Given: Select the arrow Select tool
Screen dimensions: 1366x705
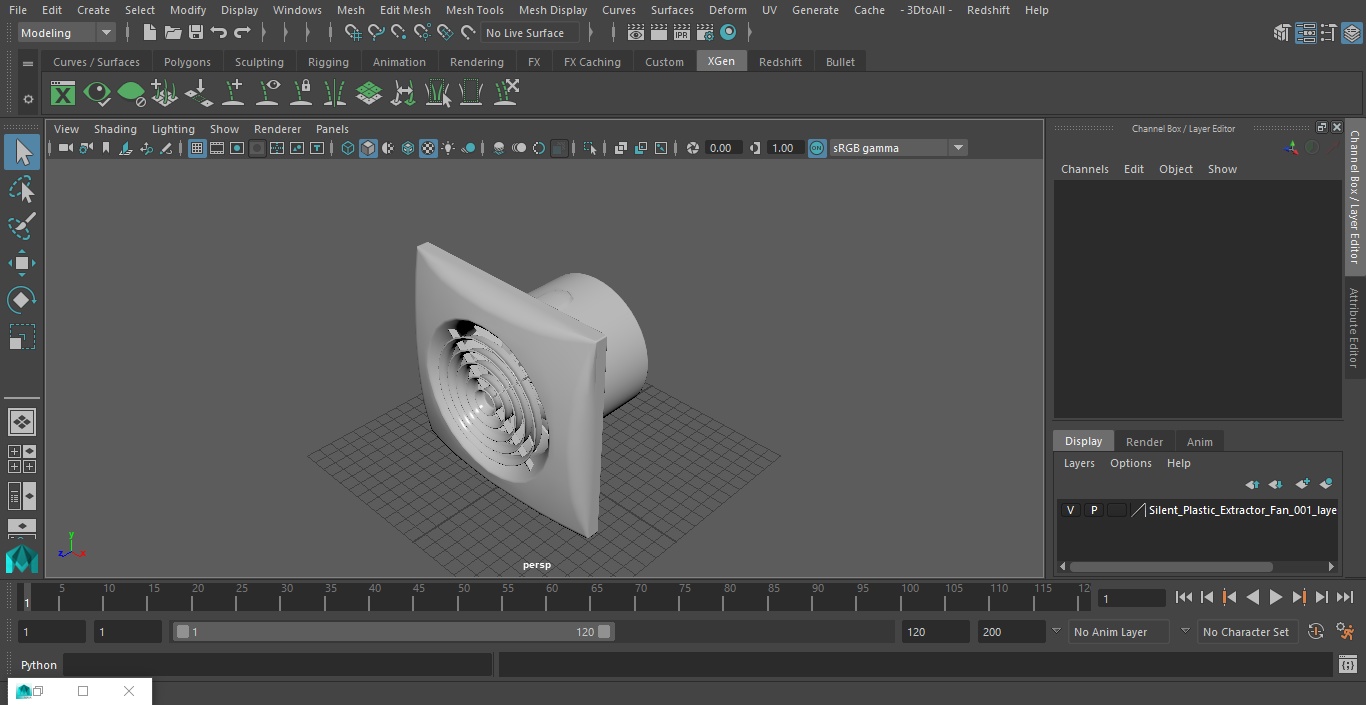Looking at the screenshot, I should [22, 152].
